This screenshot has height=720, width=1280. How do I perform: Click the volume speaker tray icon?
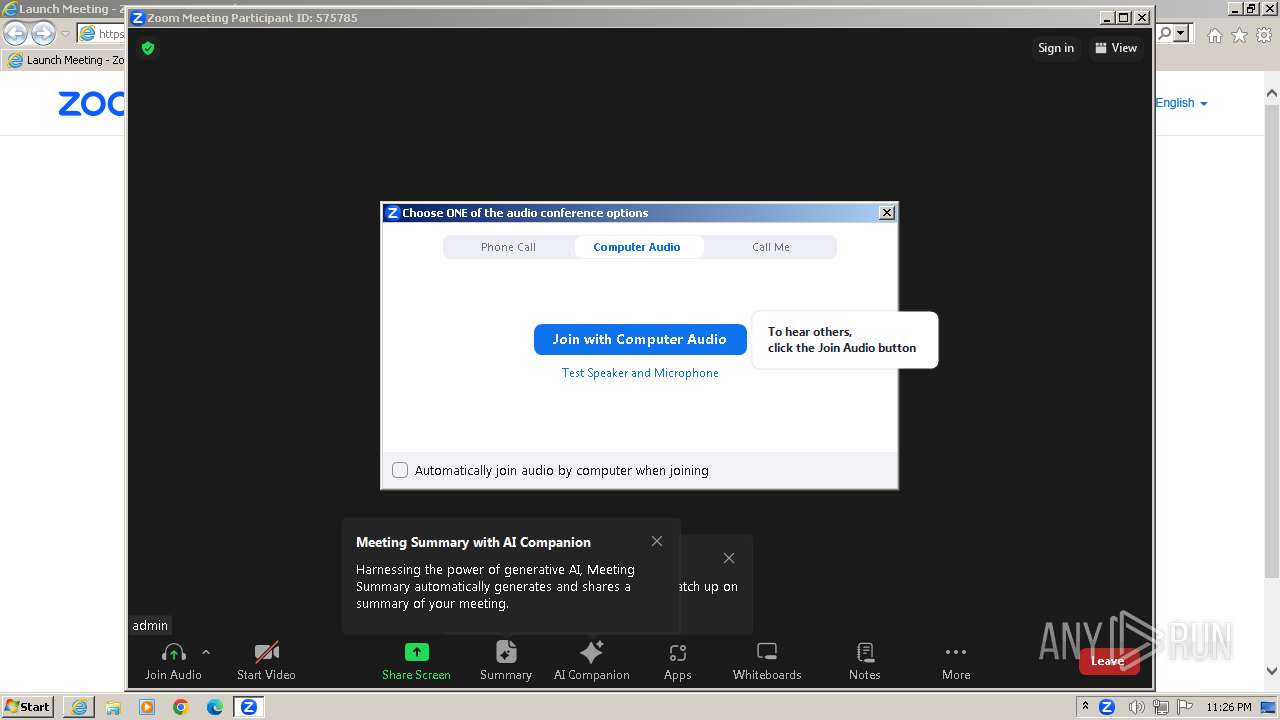(x=1136, y=707)
